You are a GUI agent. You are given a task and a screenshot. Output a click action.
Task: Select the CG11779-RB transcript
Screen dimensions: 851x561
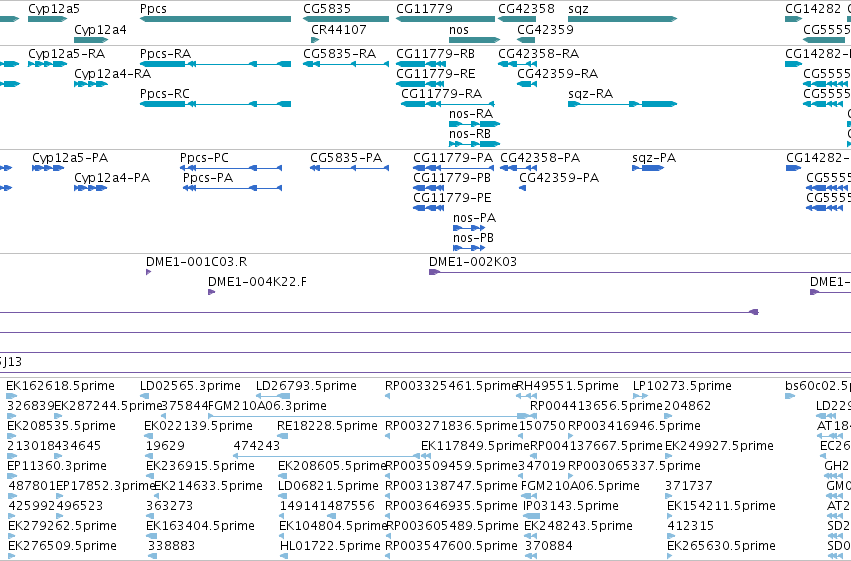421,64
